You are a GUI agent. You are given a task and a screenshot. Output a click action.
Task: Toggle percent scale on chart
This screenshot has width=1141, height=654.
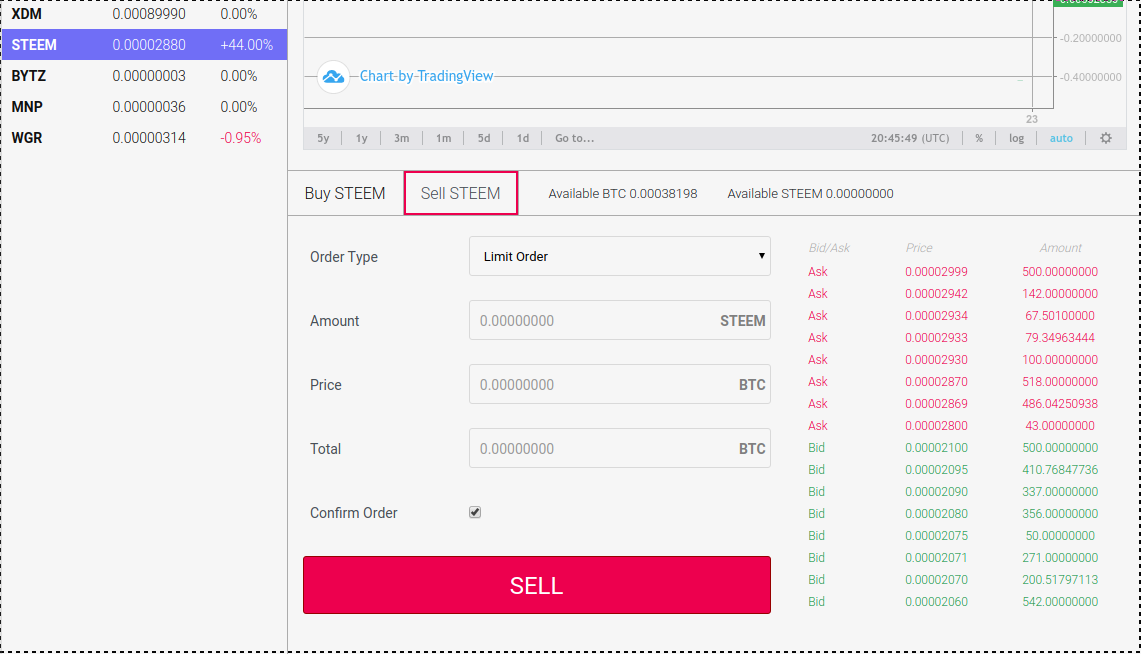click(x=979, y=138)
